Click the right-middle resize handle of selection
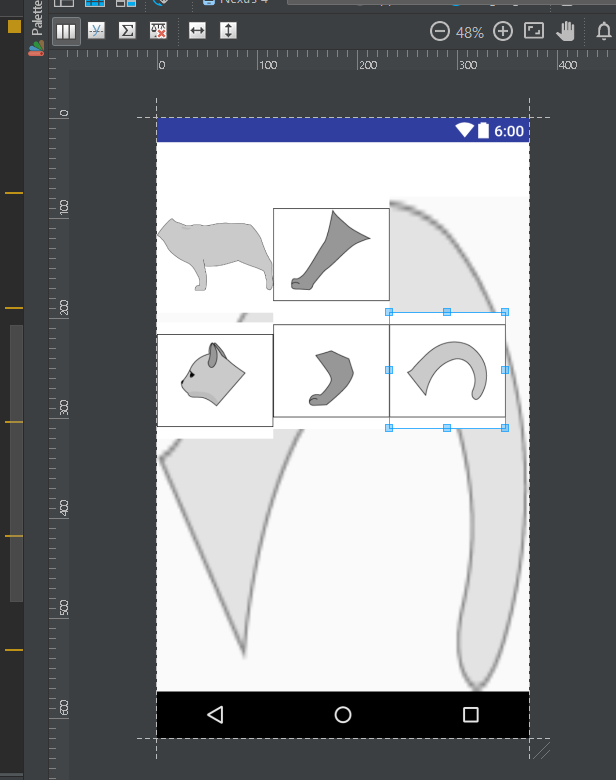This screenshot has width=616, height=780. 505,370
